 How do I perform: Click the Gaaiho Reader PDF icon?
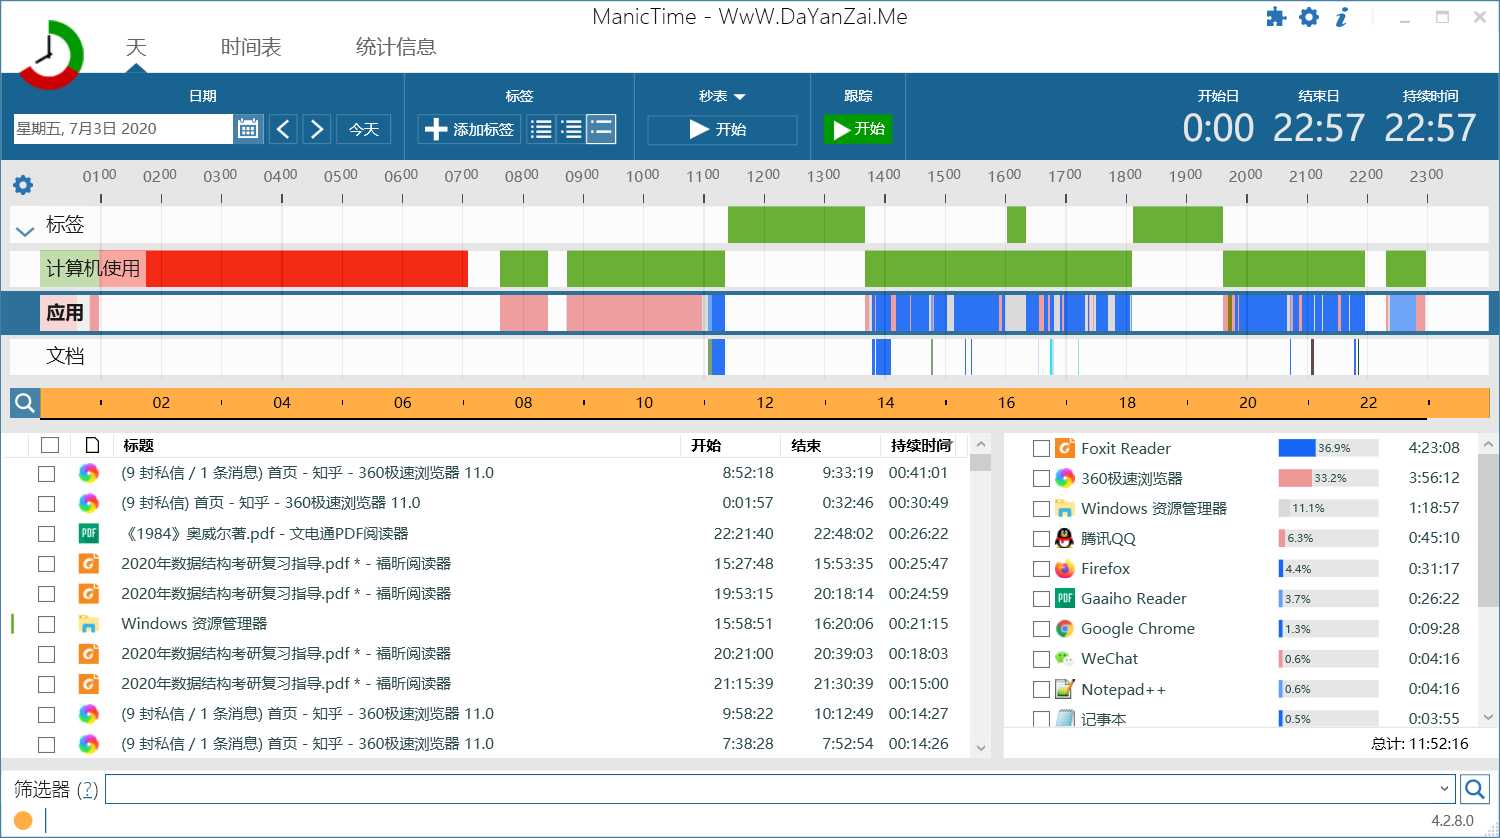click(1065, 598)
